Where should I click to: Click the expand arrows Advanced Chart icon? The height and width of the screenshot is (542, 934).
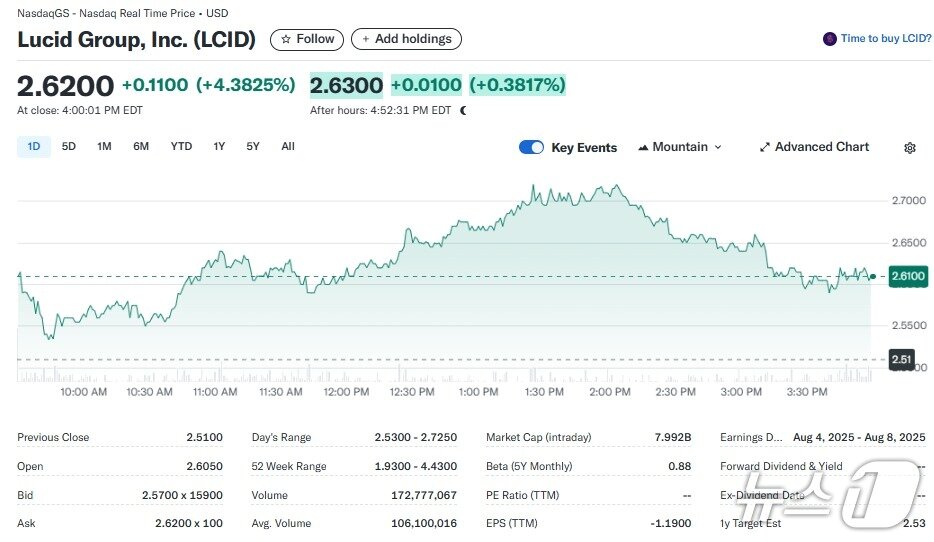click(x=765, y=147)
